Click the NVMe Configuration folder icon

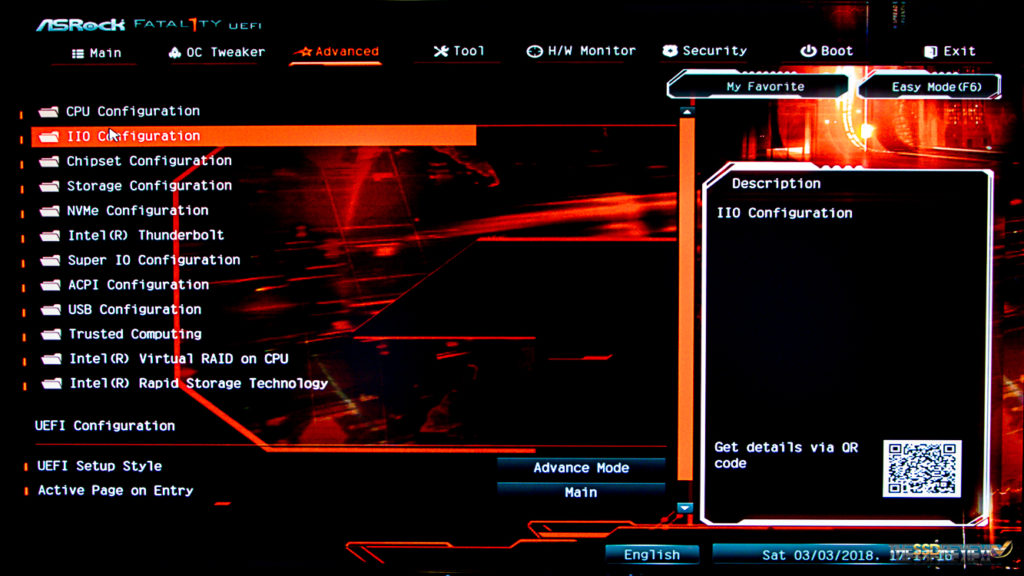click(50, 211)
